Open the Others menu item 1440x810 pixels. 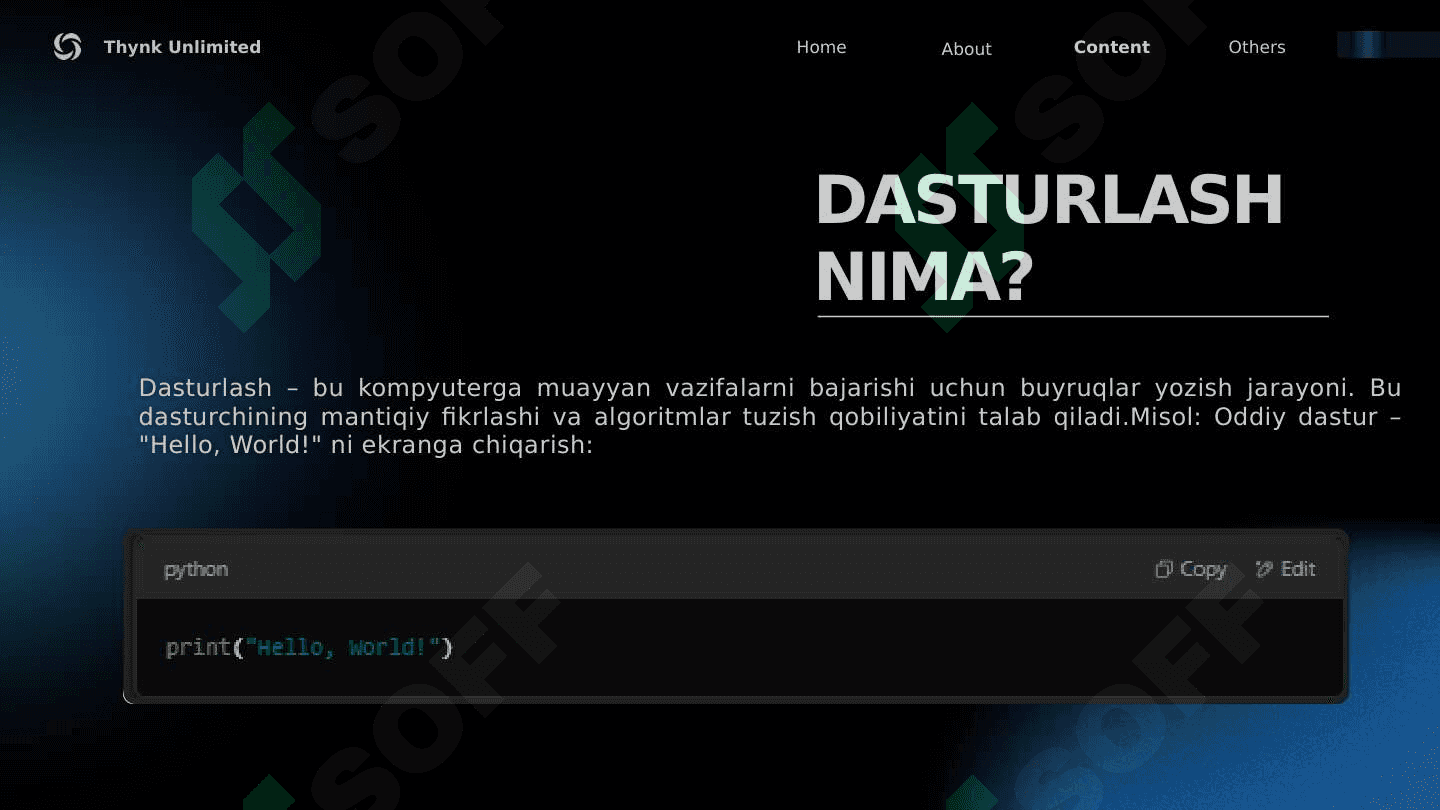pyautogui.click(x=1256, y=47)
